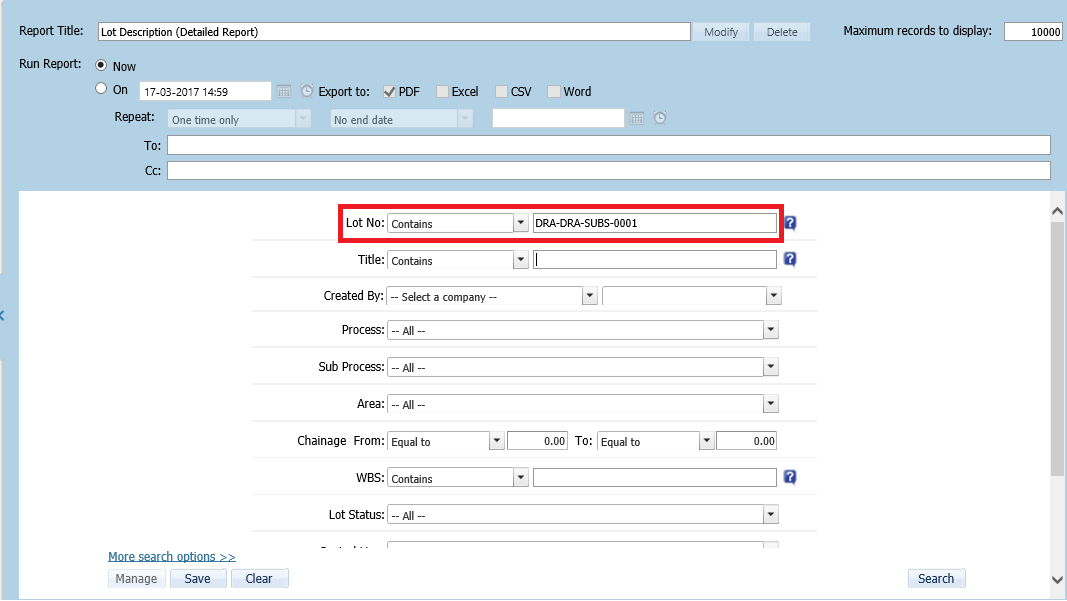Image resolution: width=1067 pixels, height=601 pixels.
Task: Select the On scheduled run option
Action: point(101,88)
